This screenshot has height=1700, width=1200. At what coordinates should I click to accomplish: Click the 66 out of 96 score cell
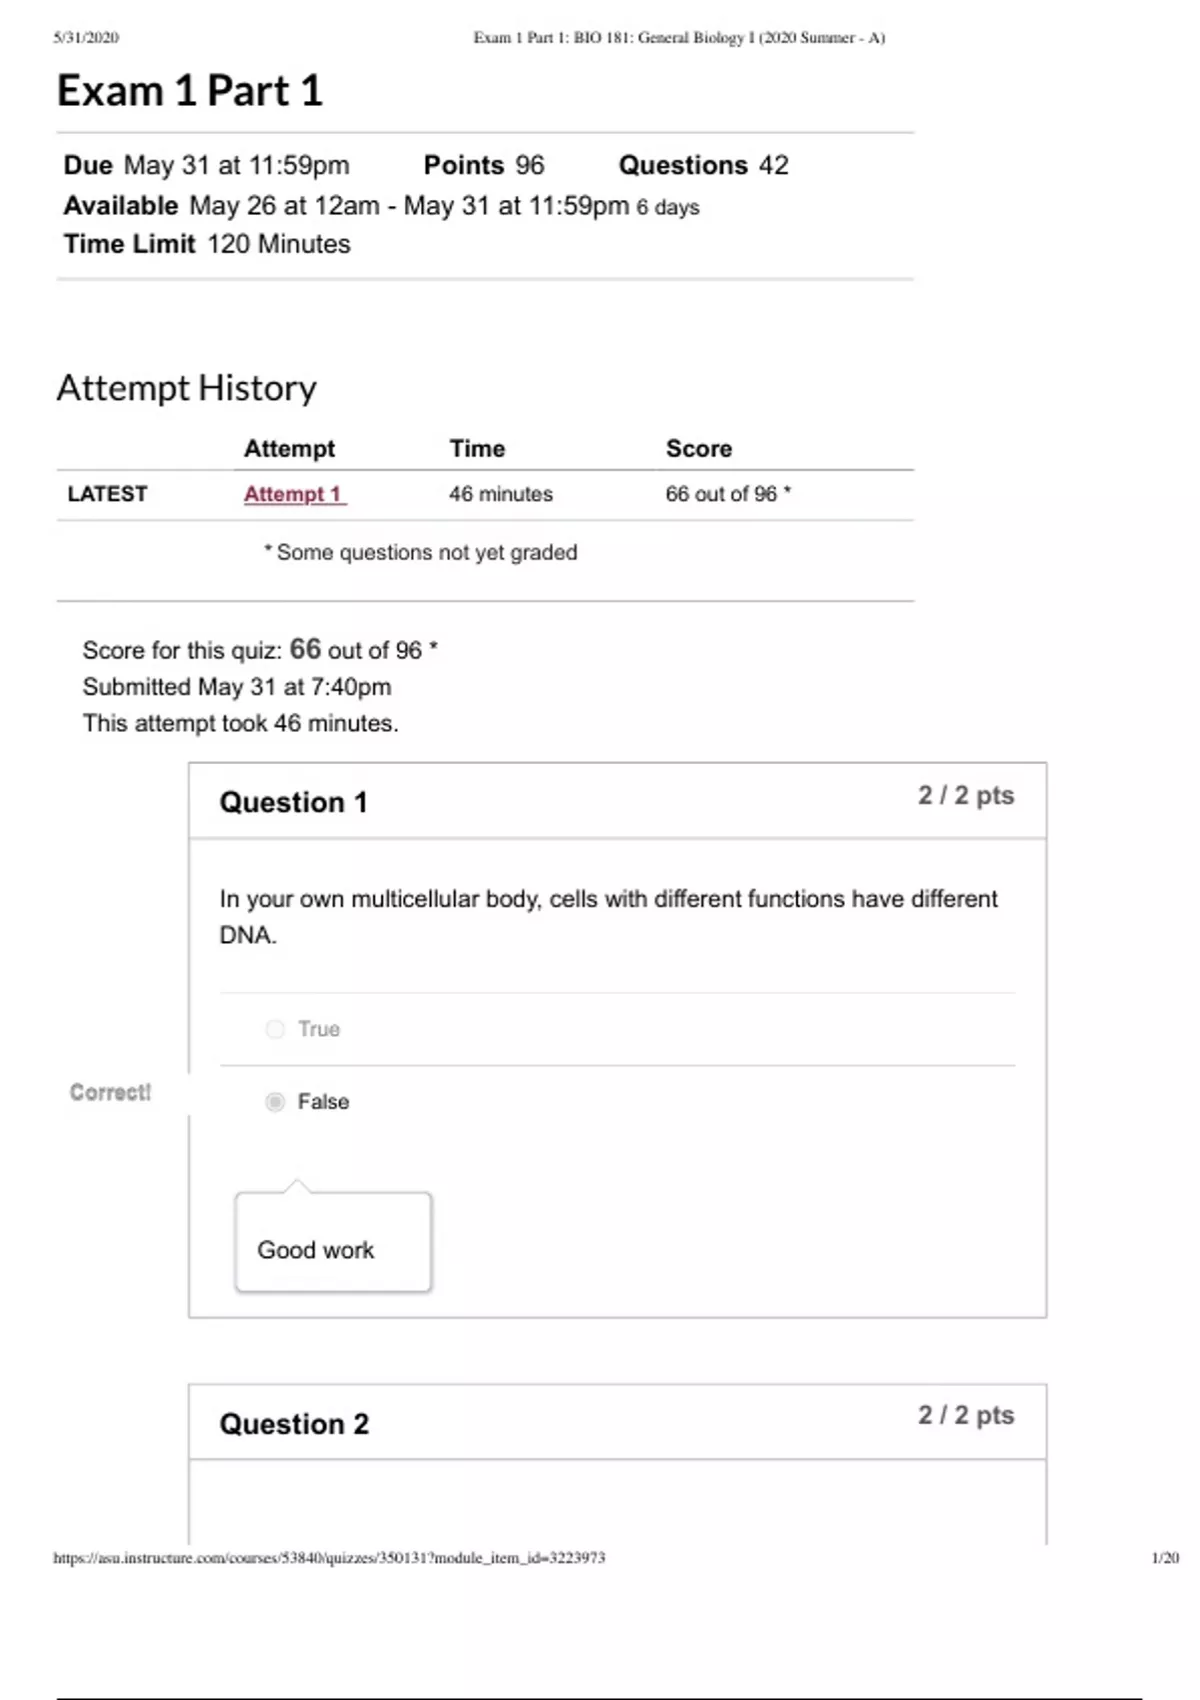[727, 494]
